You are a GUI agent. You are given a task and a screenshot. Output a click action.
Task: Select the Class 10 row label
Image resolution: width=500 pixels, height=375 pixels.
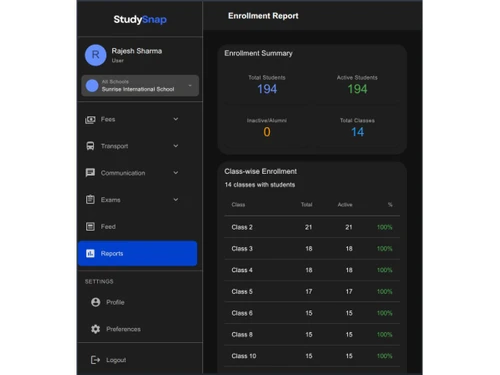(244, 356)
